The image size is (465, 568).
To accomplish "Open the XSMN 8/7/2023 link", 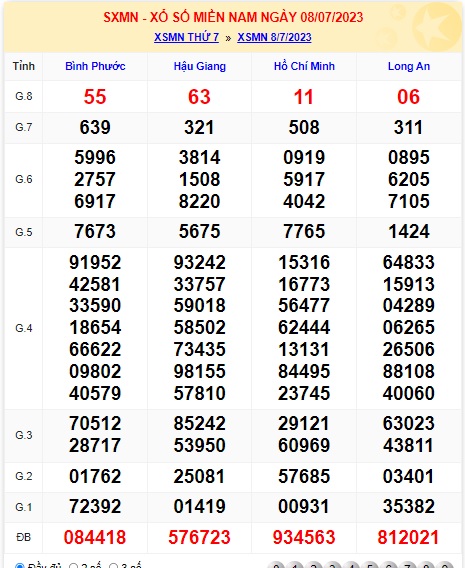I will (x=274, y=37).
